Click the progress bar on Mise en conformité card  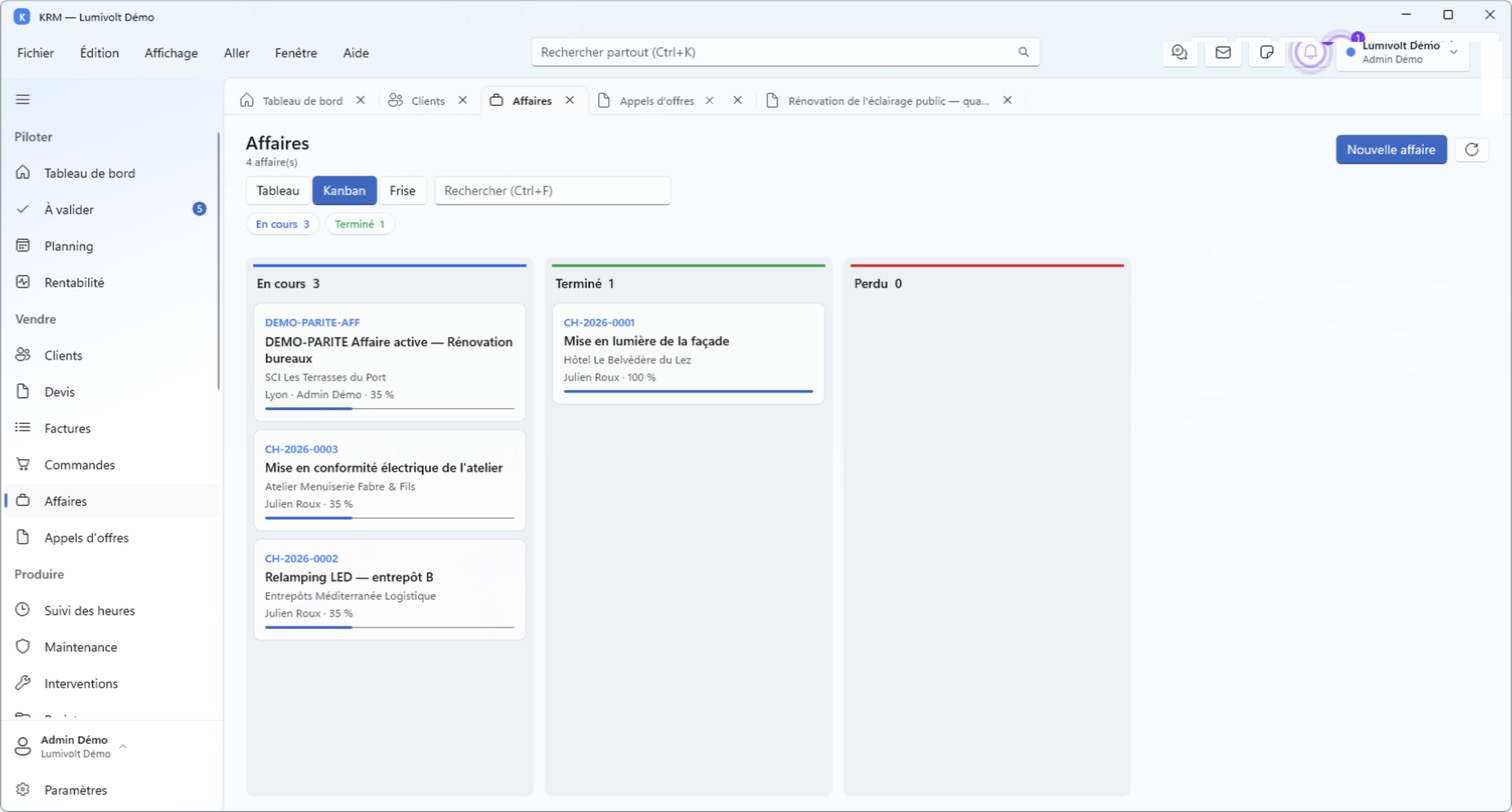point(389,518)
